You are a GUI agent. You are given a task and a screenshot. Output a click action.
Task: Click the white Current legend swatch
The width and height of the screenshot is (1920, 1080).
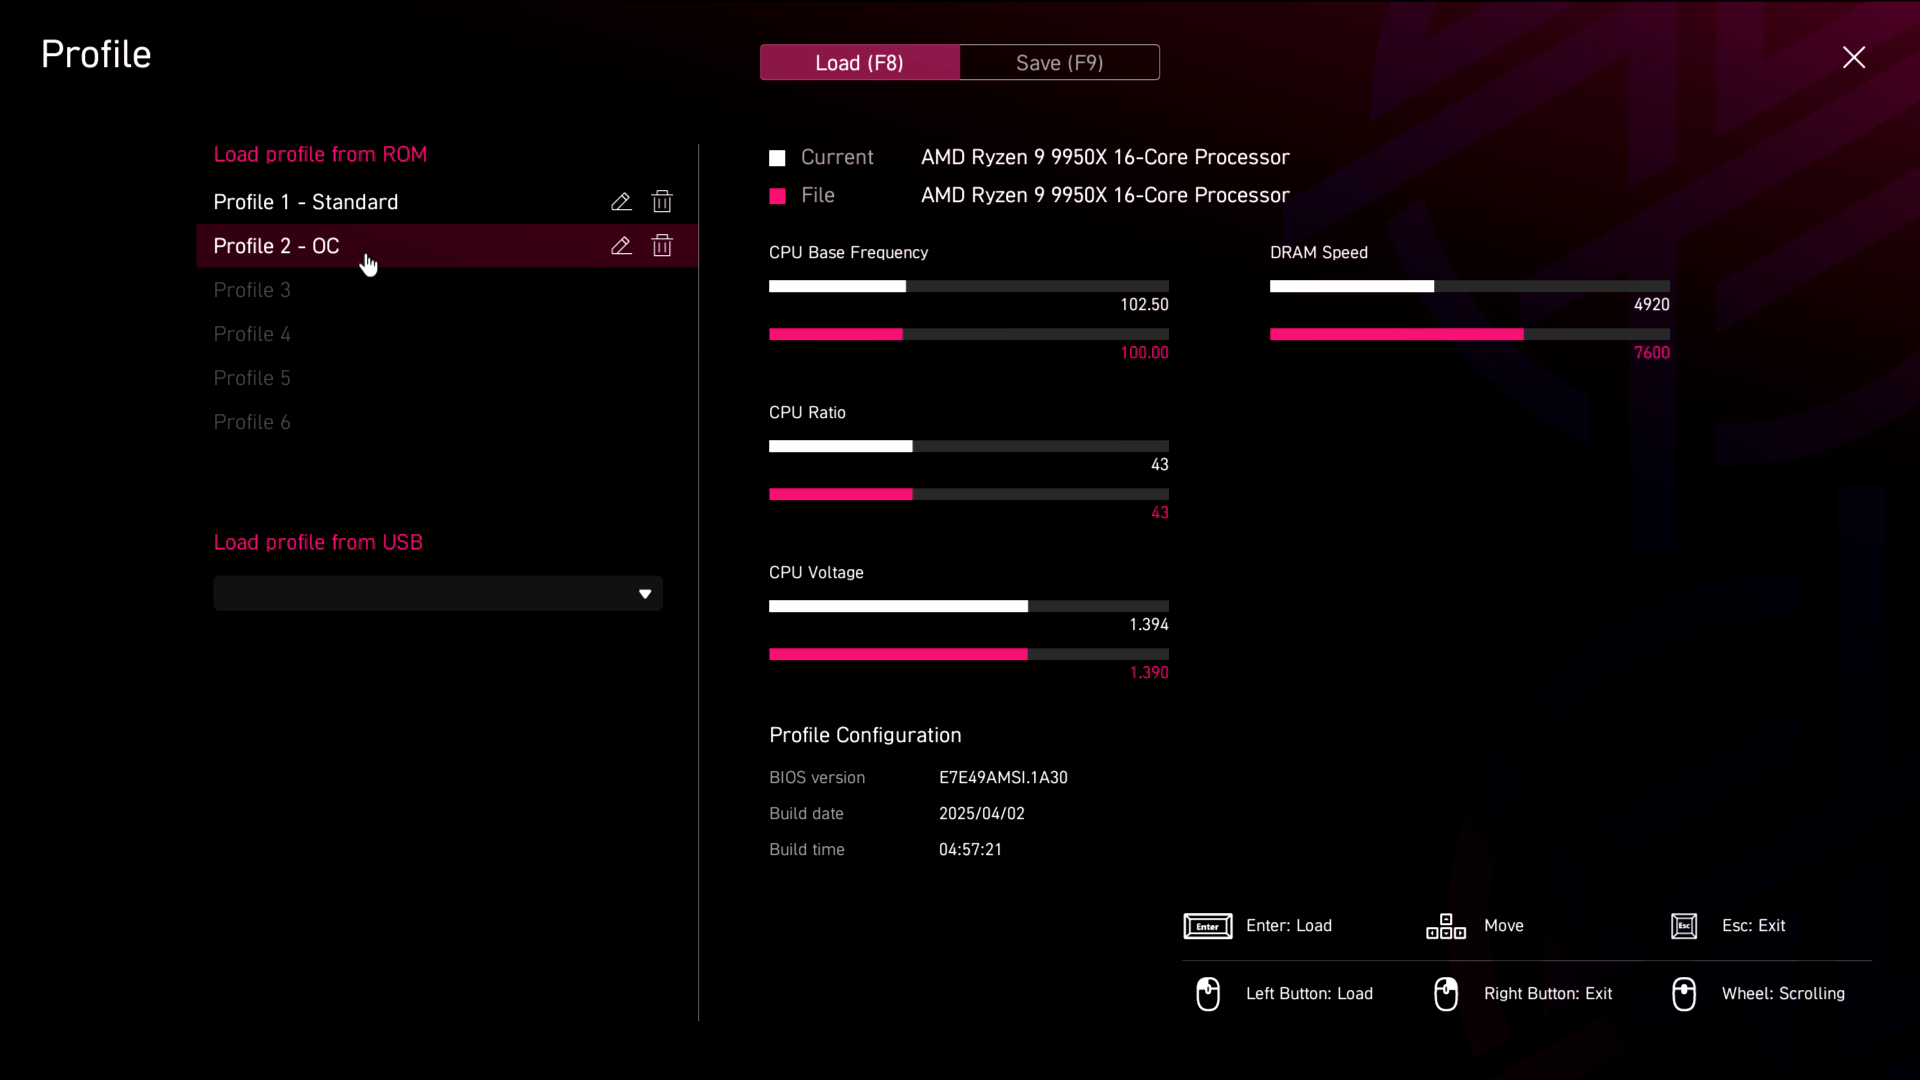pos(777,158)
